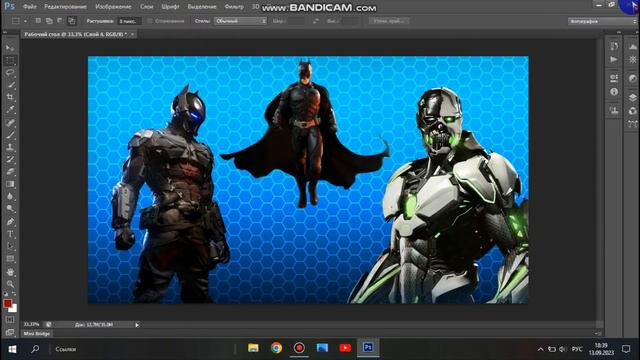Select the Move tool
This screenshot has height=360, width=640.
pyautogui.click(x=10, y=48)
